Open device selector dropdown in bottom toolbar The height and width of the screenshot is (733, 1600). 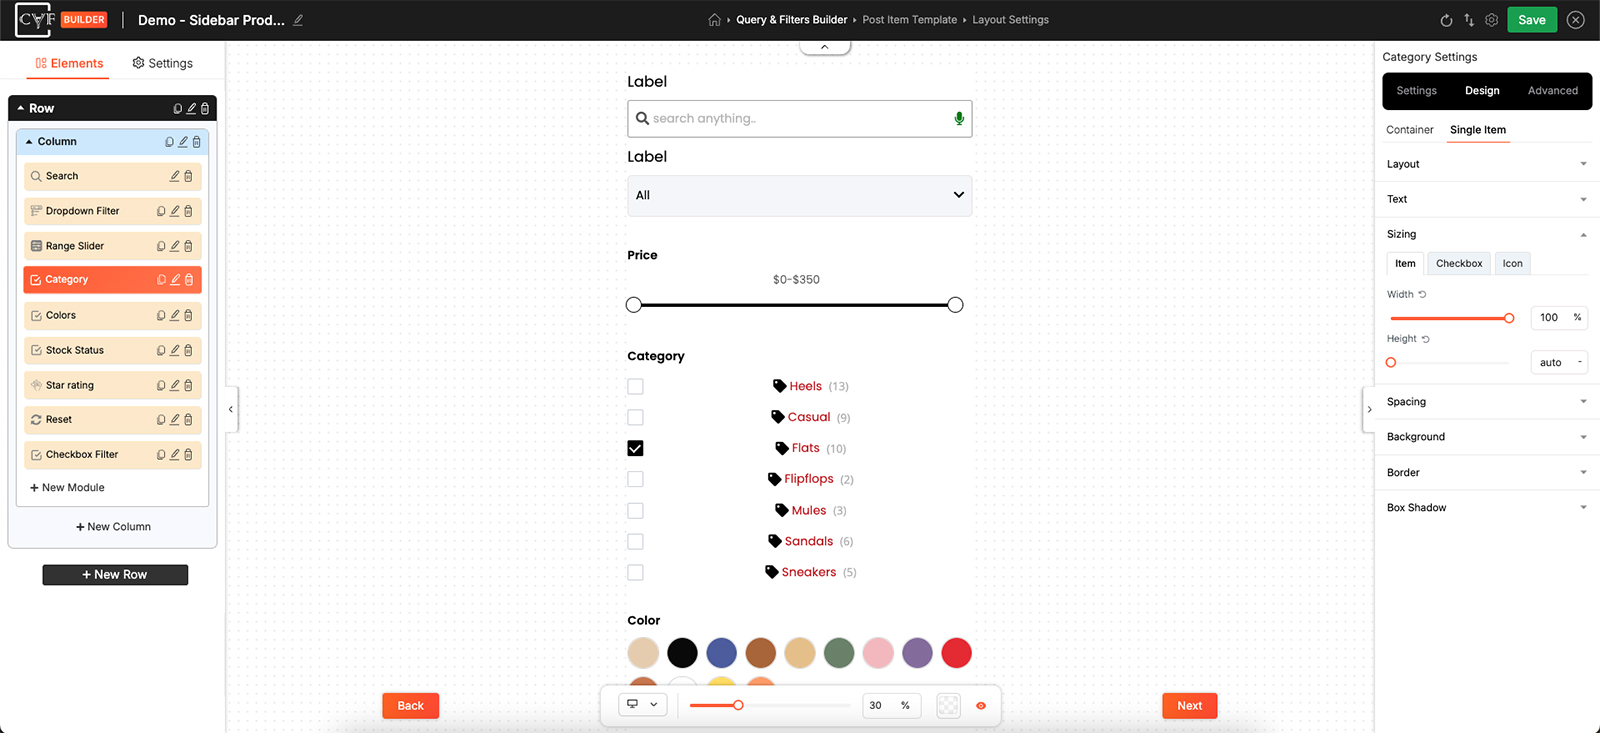[x=643, y=705]
